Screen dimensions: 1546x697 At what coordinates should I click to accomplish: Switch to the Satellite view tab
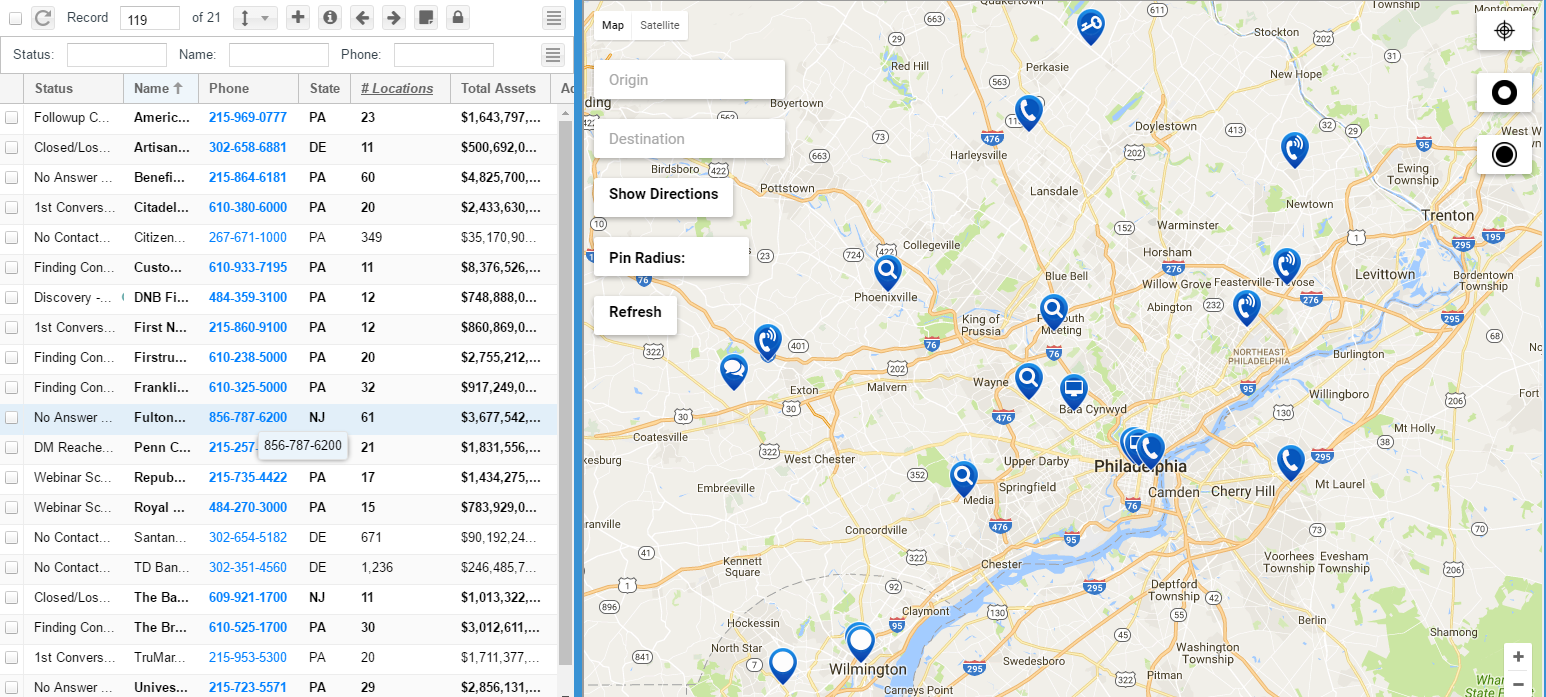point(660,25)
